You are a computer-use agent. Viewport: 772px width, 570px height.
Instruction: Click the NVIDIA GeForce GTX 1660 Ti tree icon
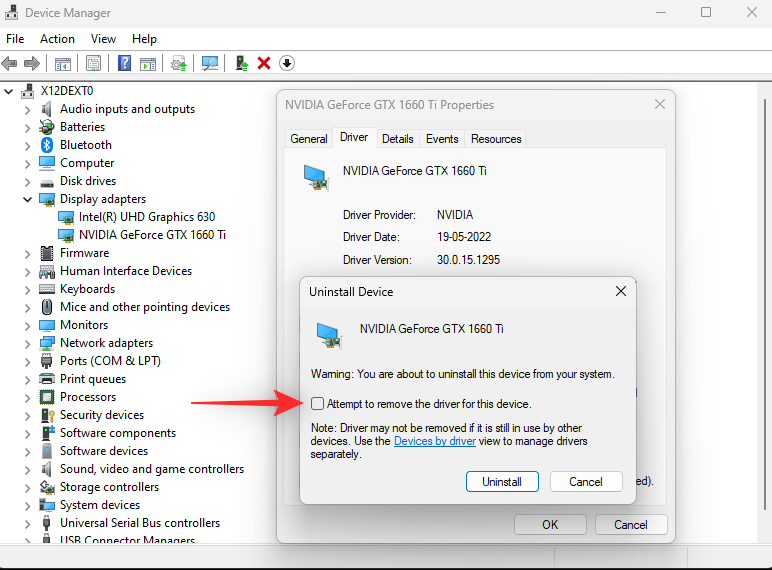[66, 235]
